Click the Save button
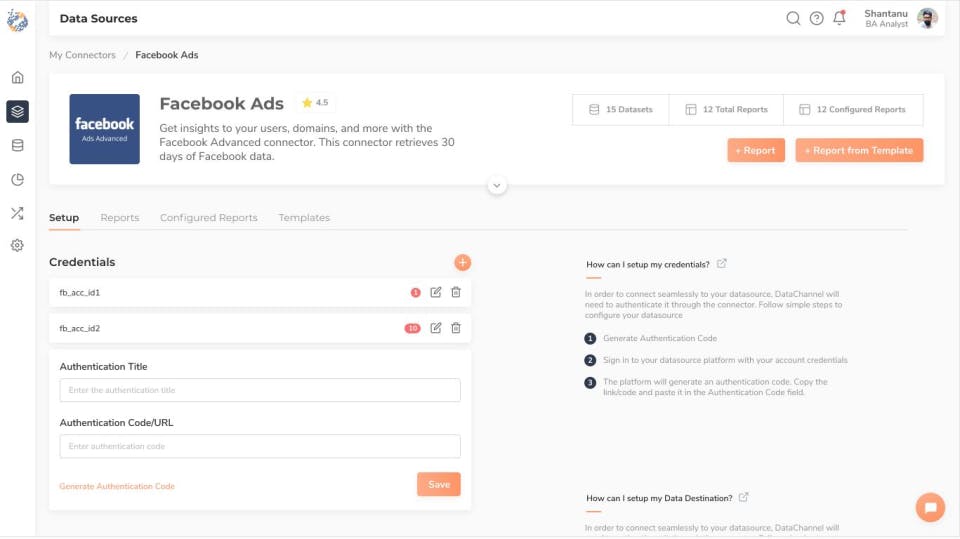This screenshot has height=539, width=960. pyautogui.click(x=439, y=484)
